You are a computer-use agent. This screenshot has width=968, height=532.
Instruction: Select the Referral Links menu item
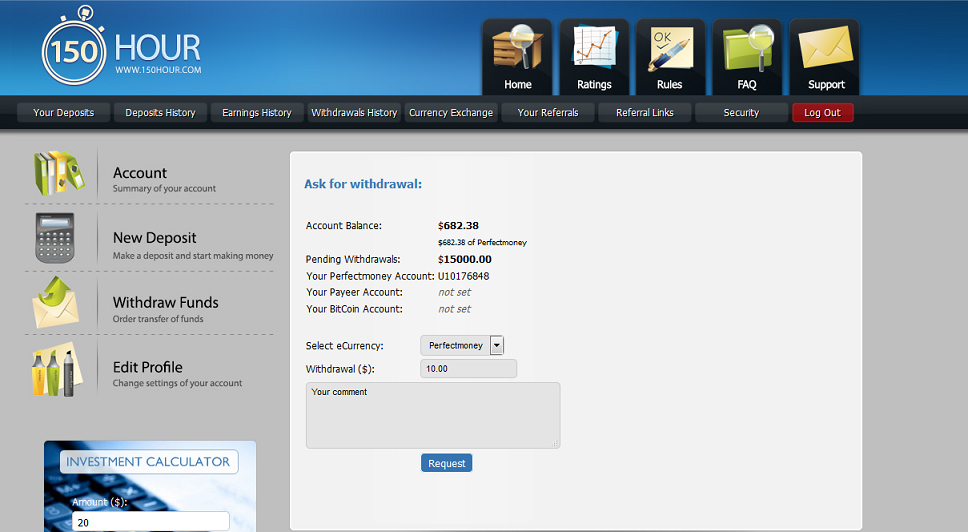pos(645,113)
